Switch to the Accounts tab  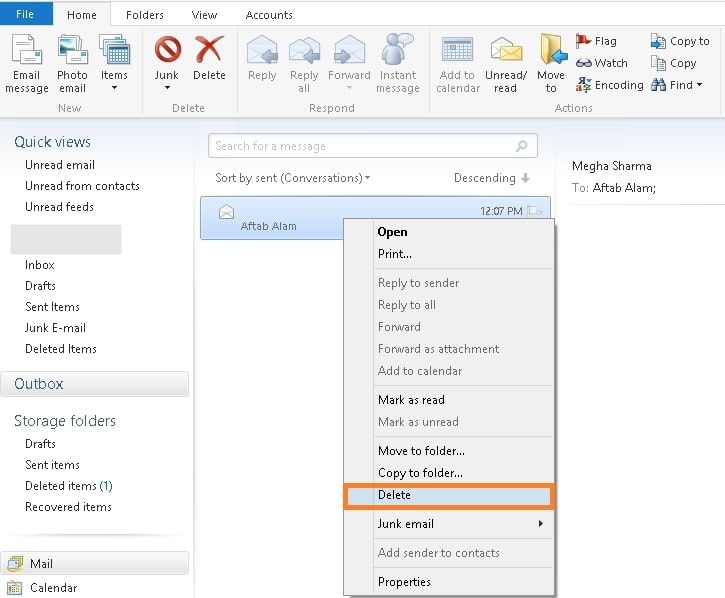269,15
